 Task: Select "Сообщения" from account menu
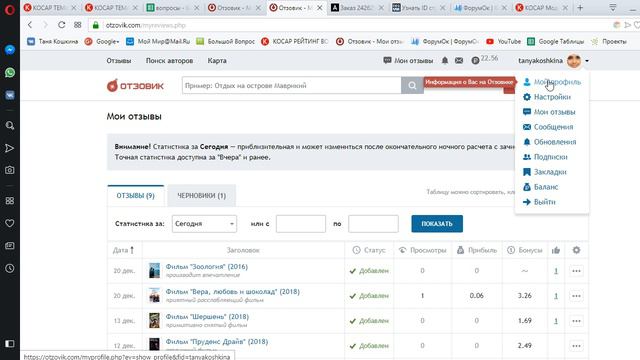click(548, 127)
